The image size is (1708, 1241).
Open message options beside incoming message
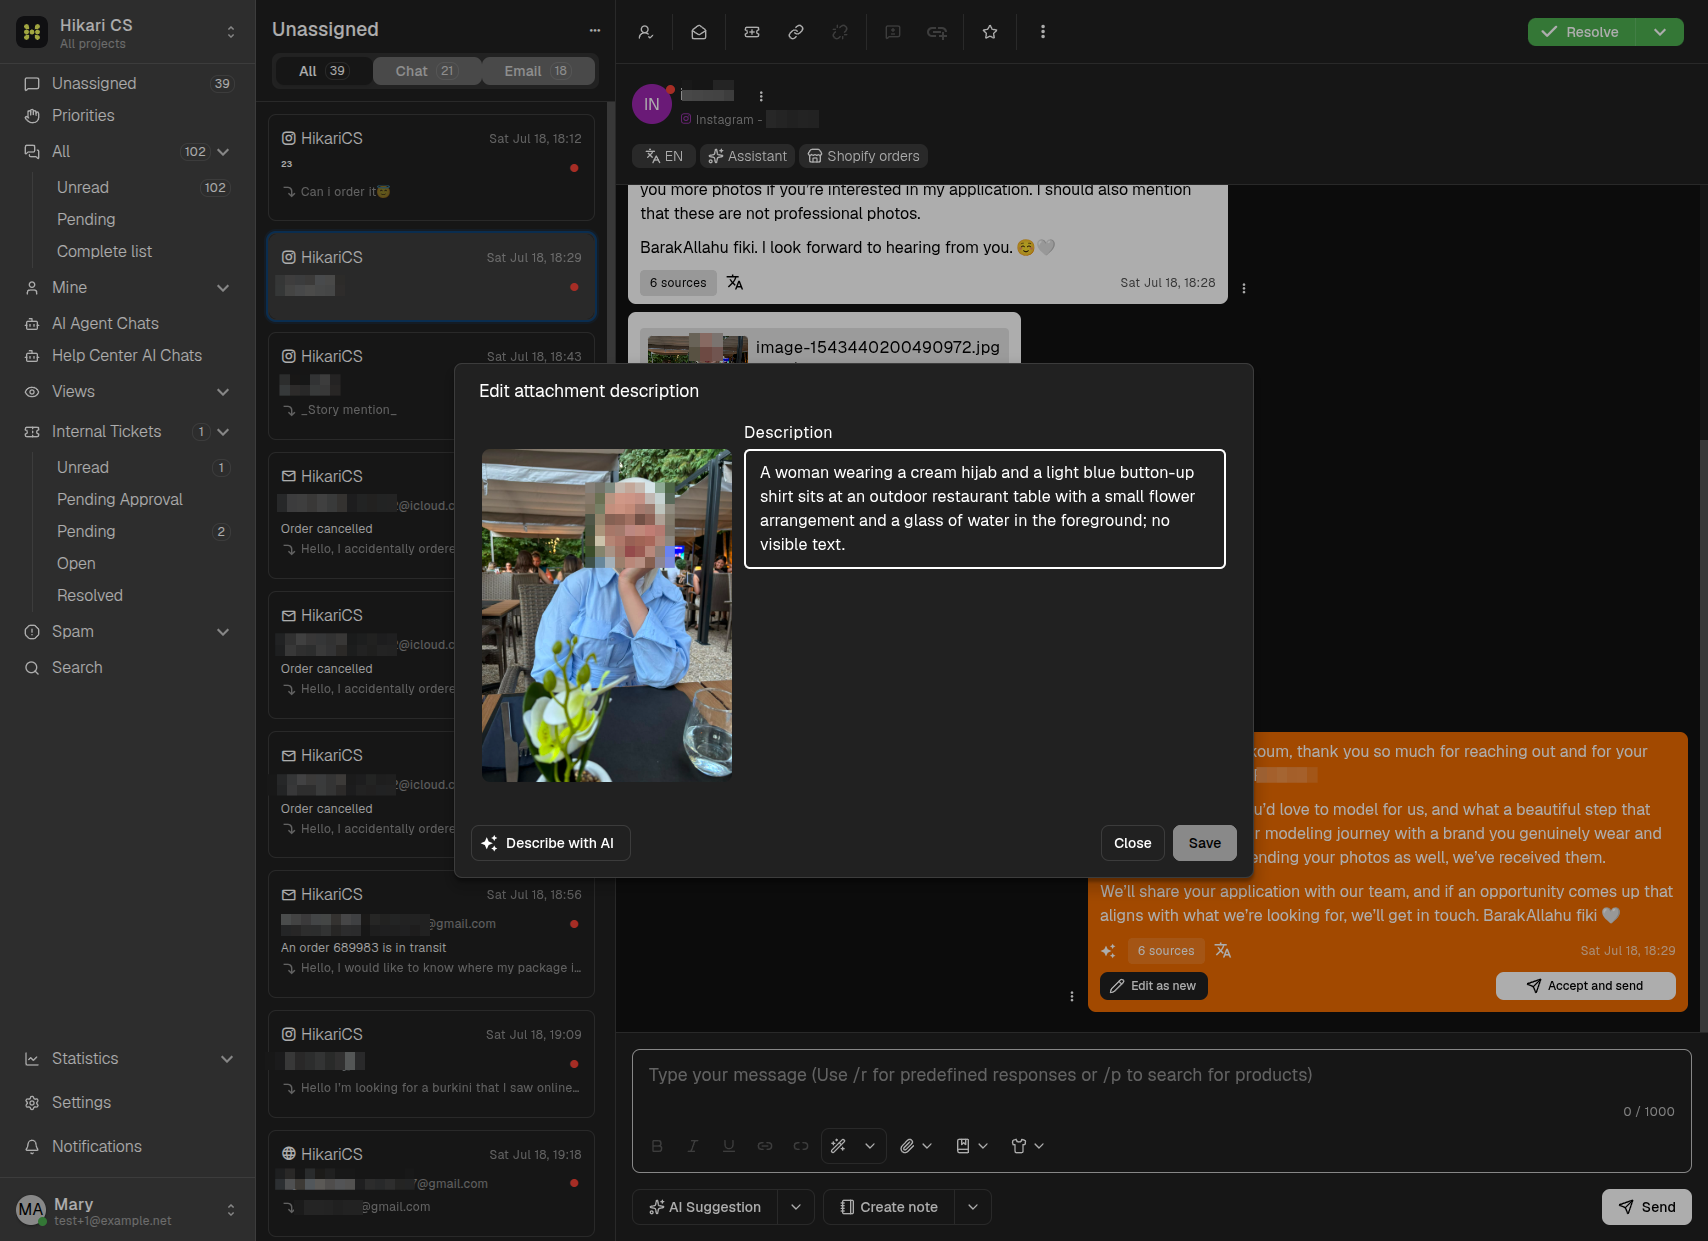(1244, 288)
